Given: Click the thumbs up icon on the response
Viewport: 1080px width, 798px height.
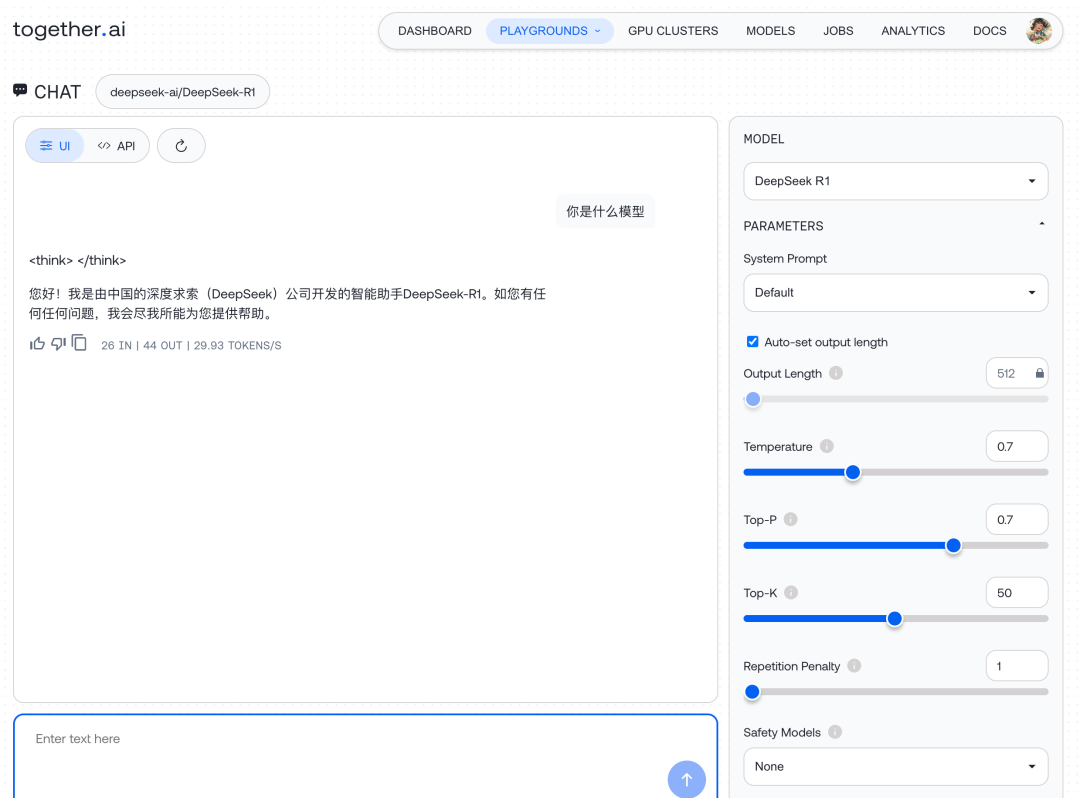Looking at the screenshot, I should pyautogui.click(x=37, y=344).
